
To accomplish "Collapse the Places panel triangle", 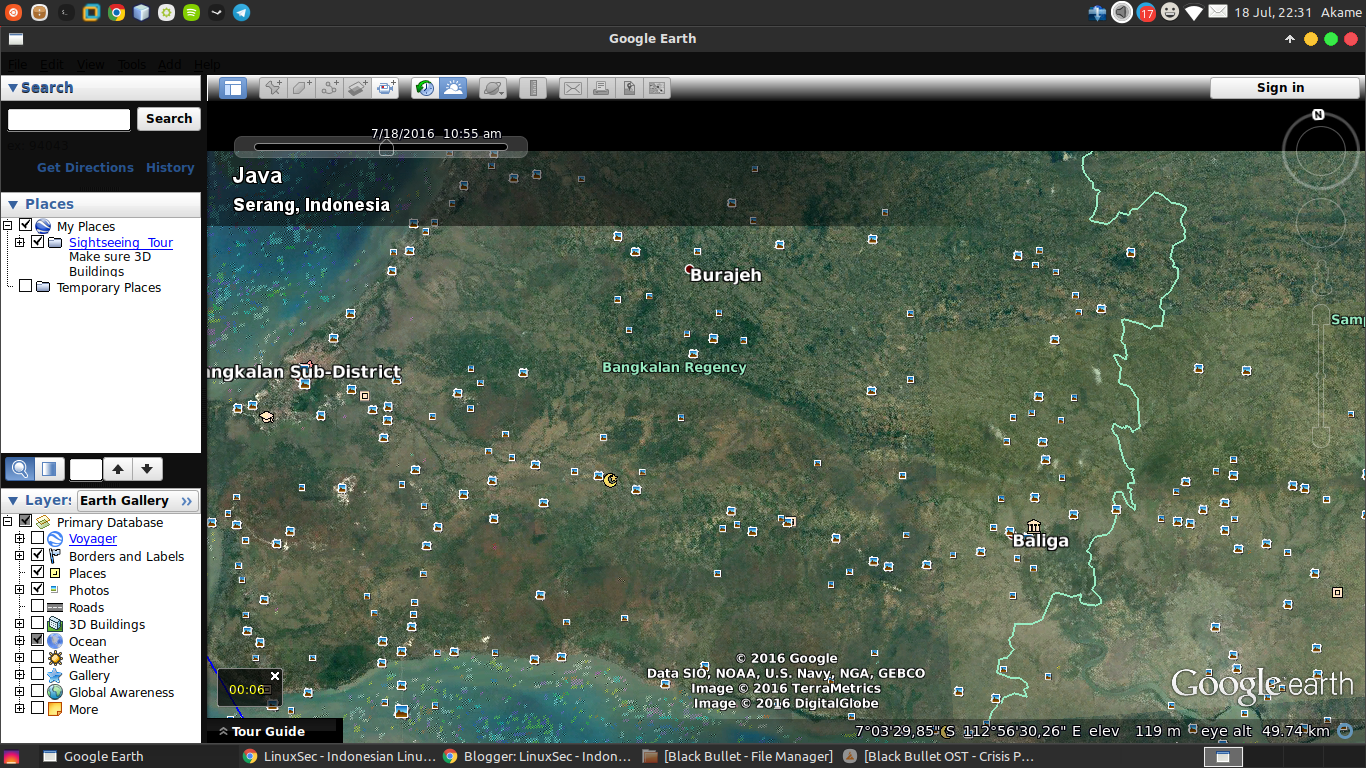I will (x=13, y=204).
